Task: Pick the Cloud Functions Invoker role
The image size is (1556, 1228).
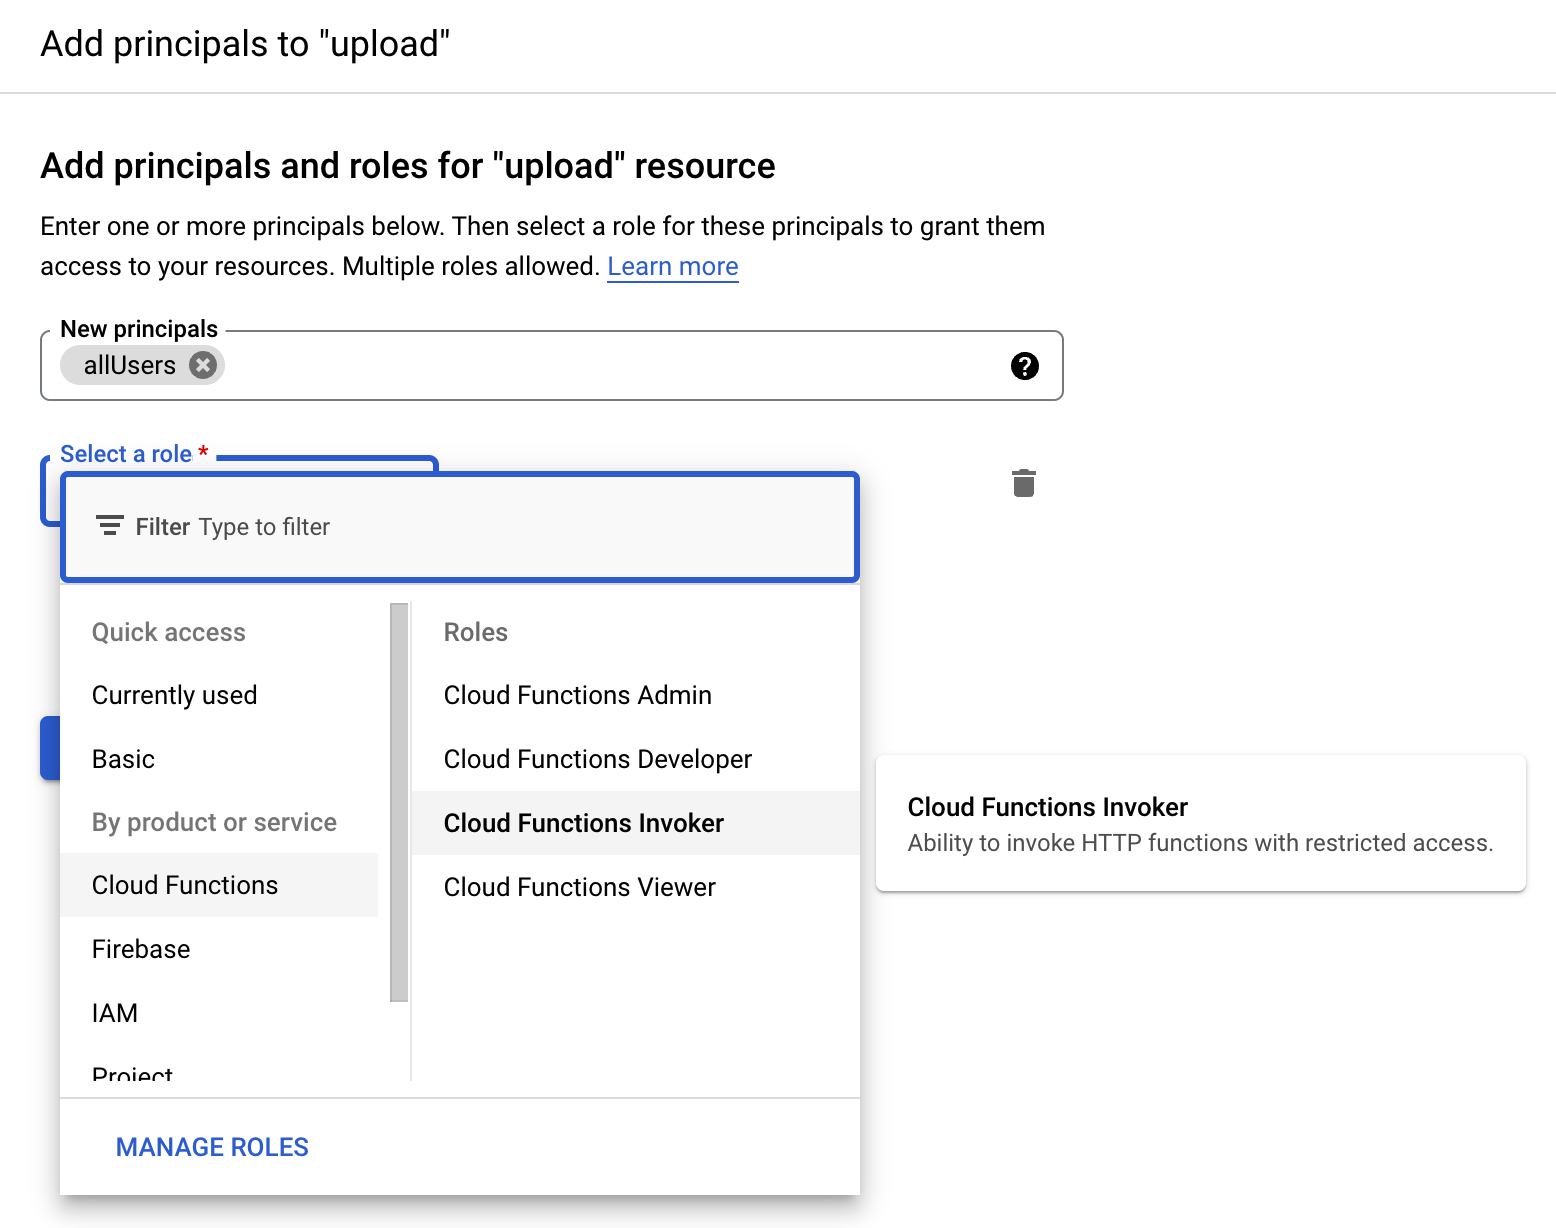Action: click(583, 823)
